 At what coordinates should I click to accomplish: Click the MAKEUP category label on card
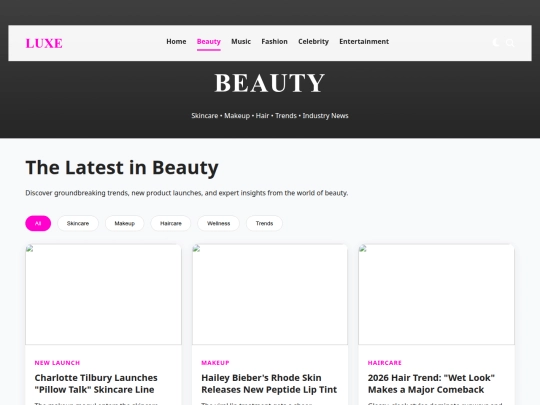click(x=215, y=363)
